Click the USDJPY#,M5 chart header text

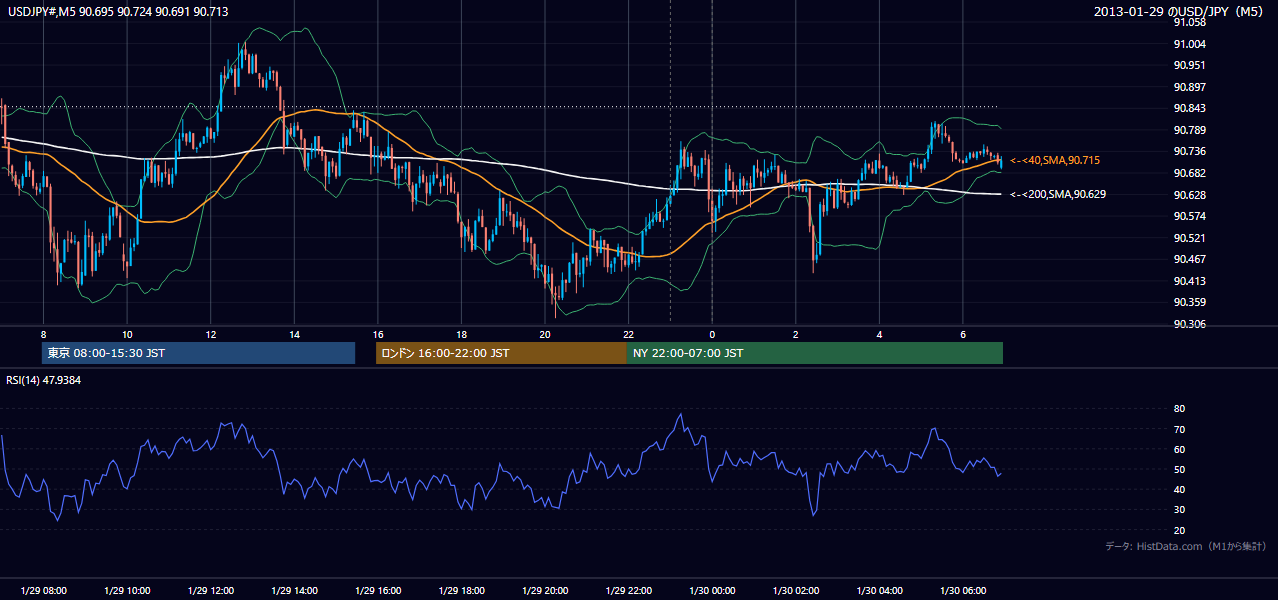click(x=118, y=11)
